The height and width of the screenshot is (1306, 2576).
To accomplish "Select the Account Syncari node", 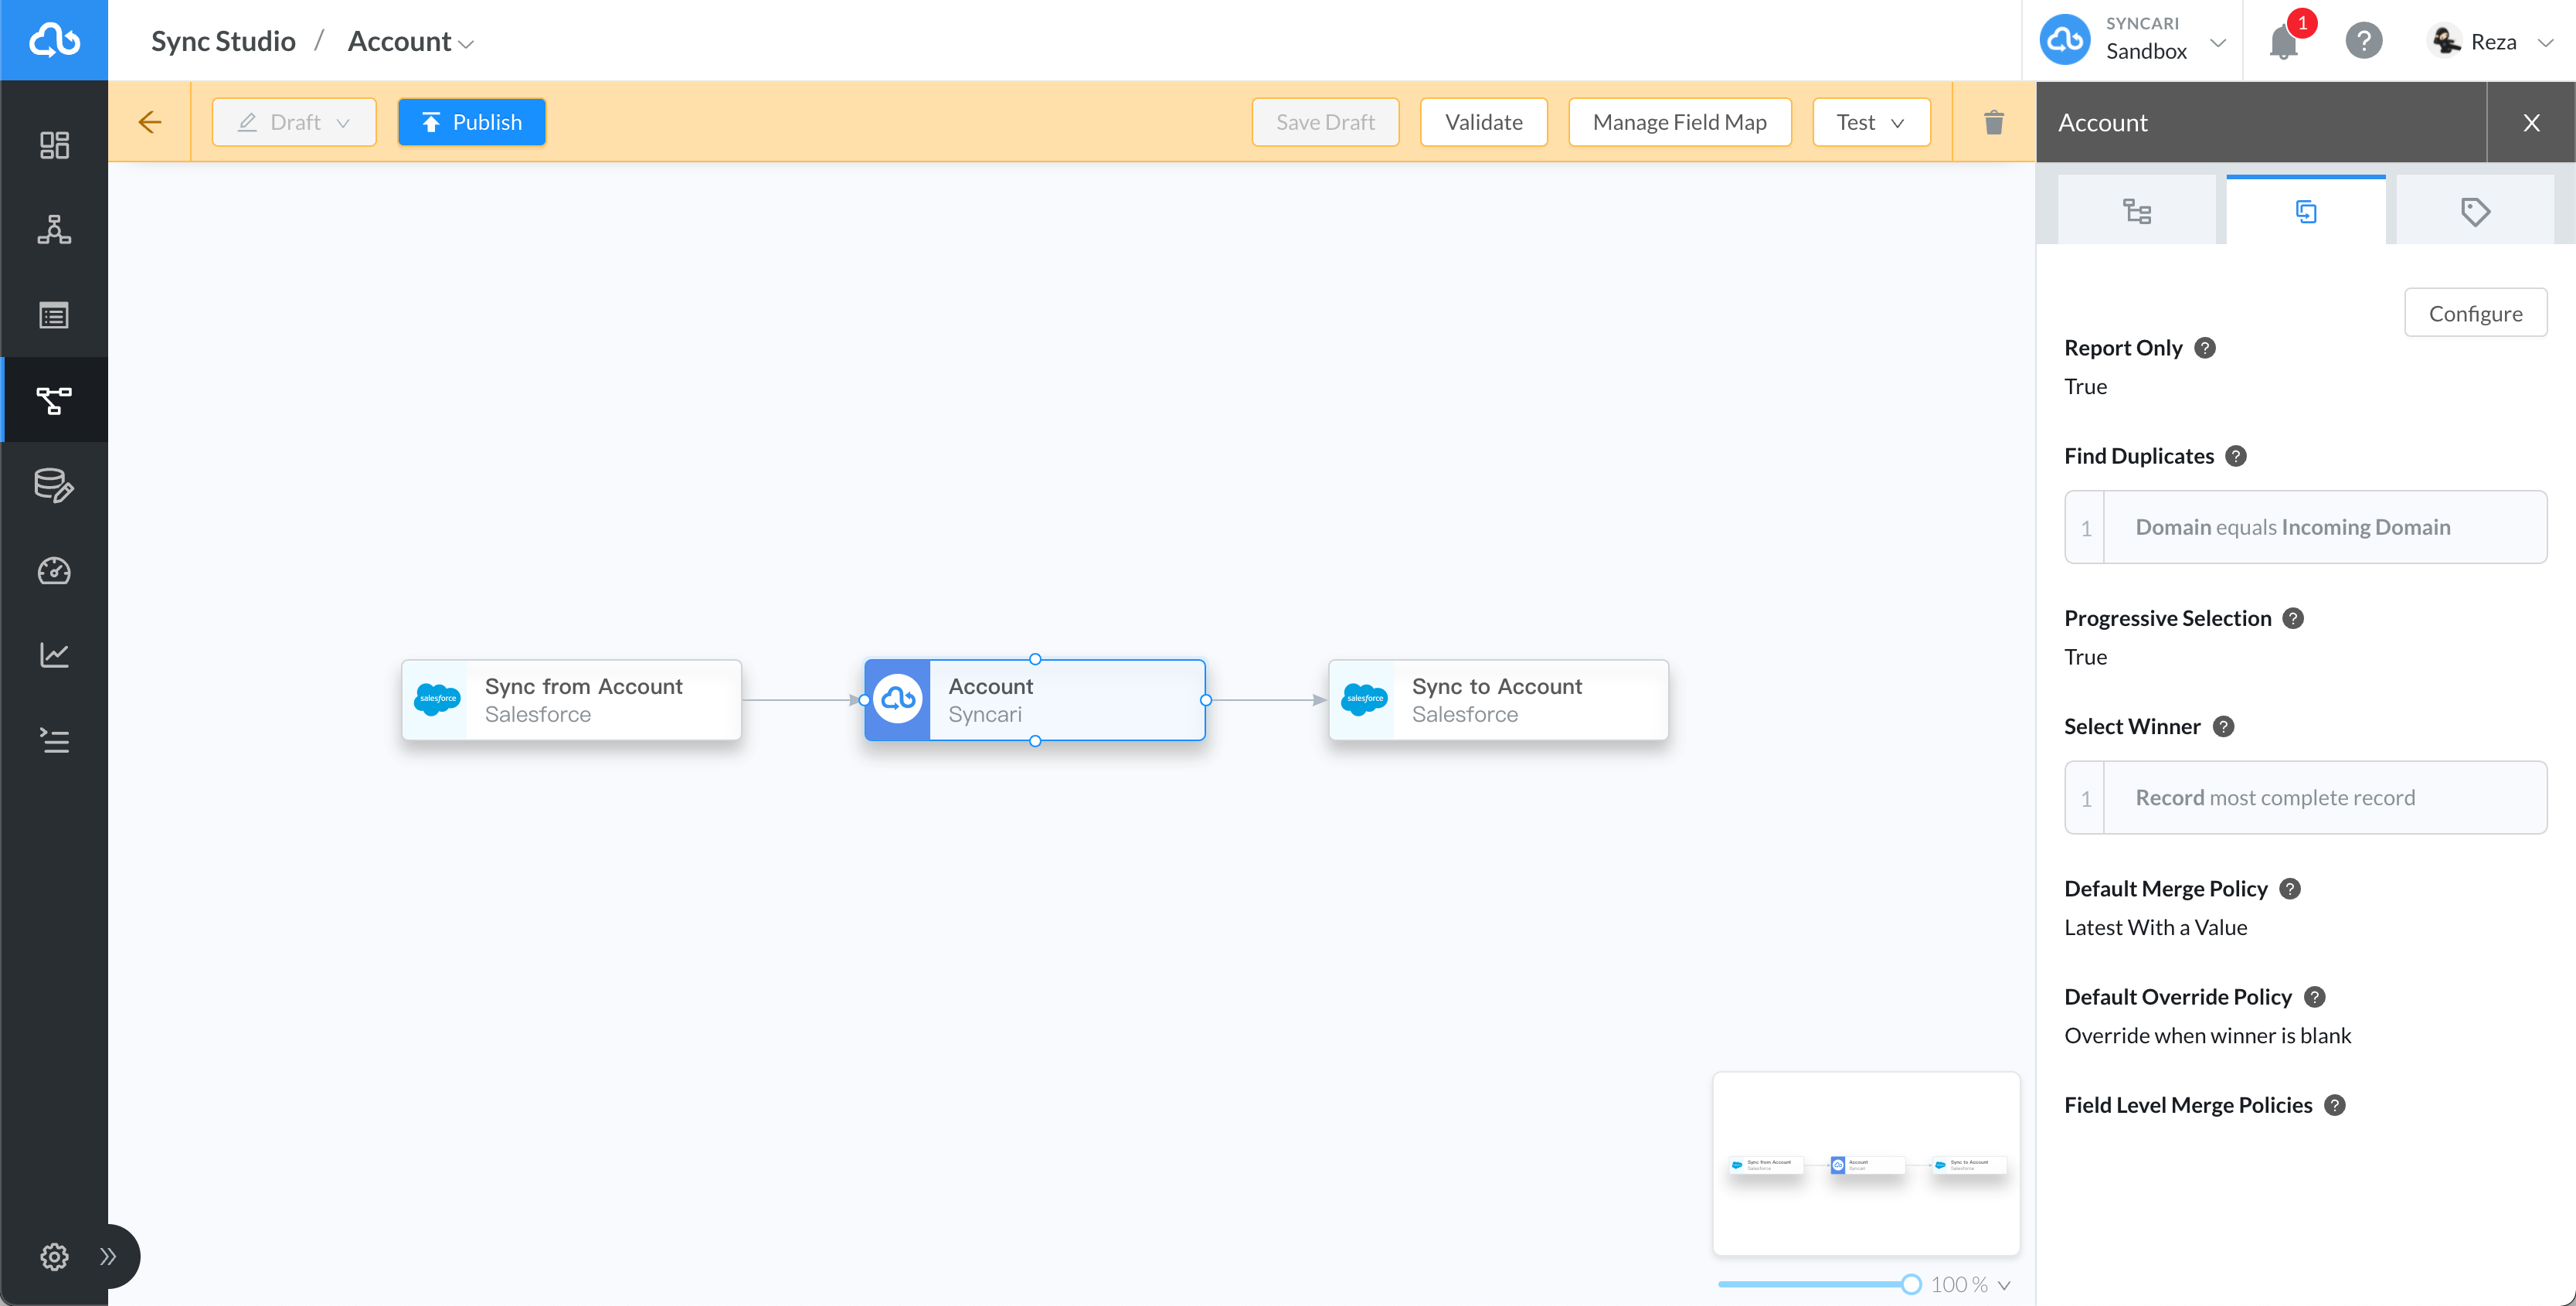I will (x=1034, y=700).
